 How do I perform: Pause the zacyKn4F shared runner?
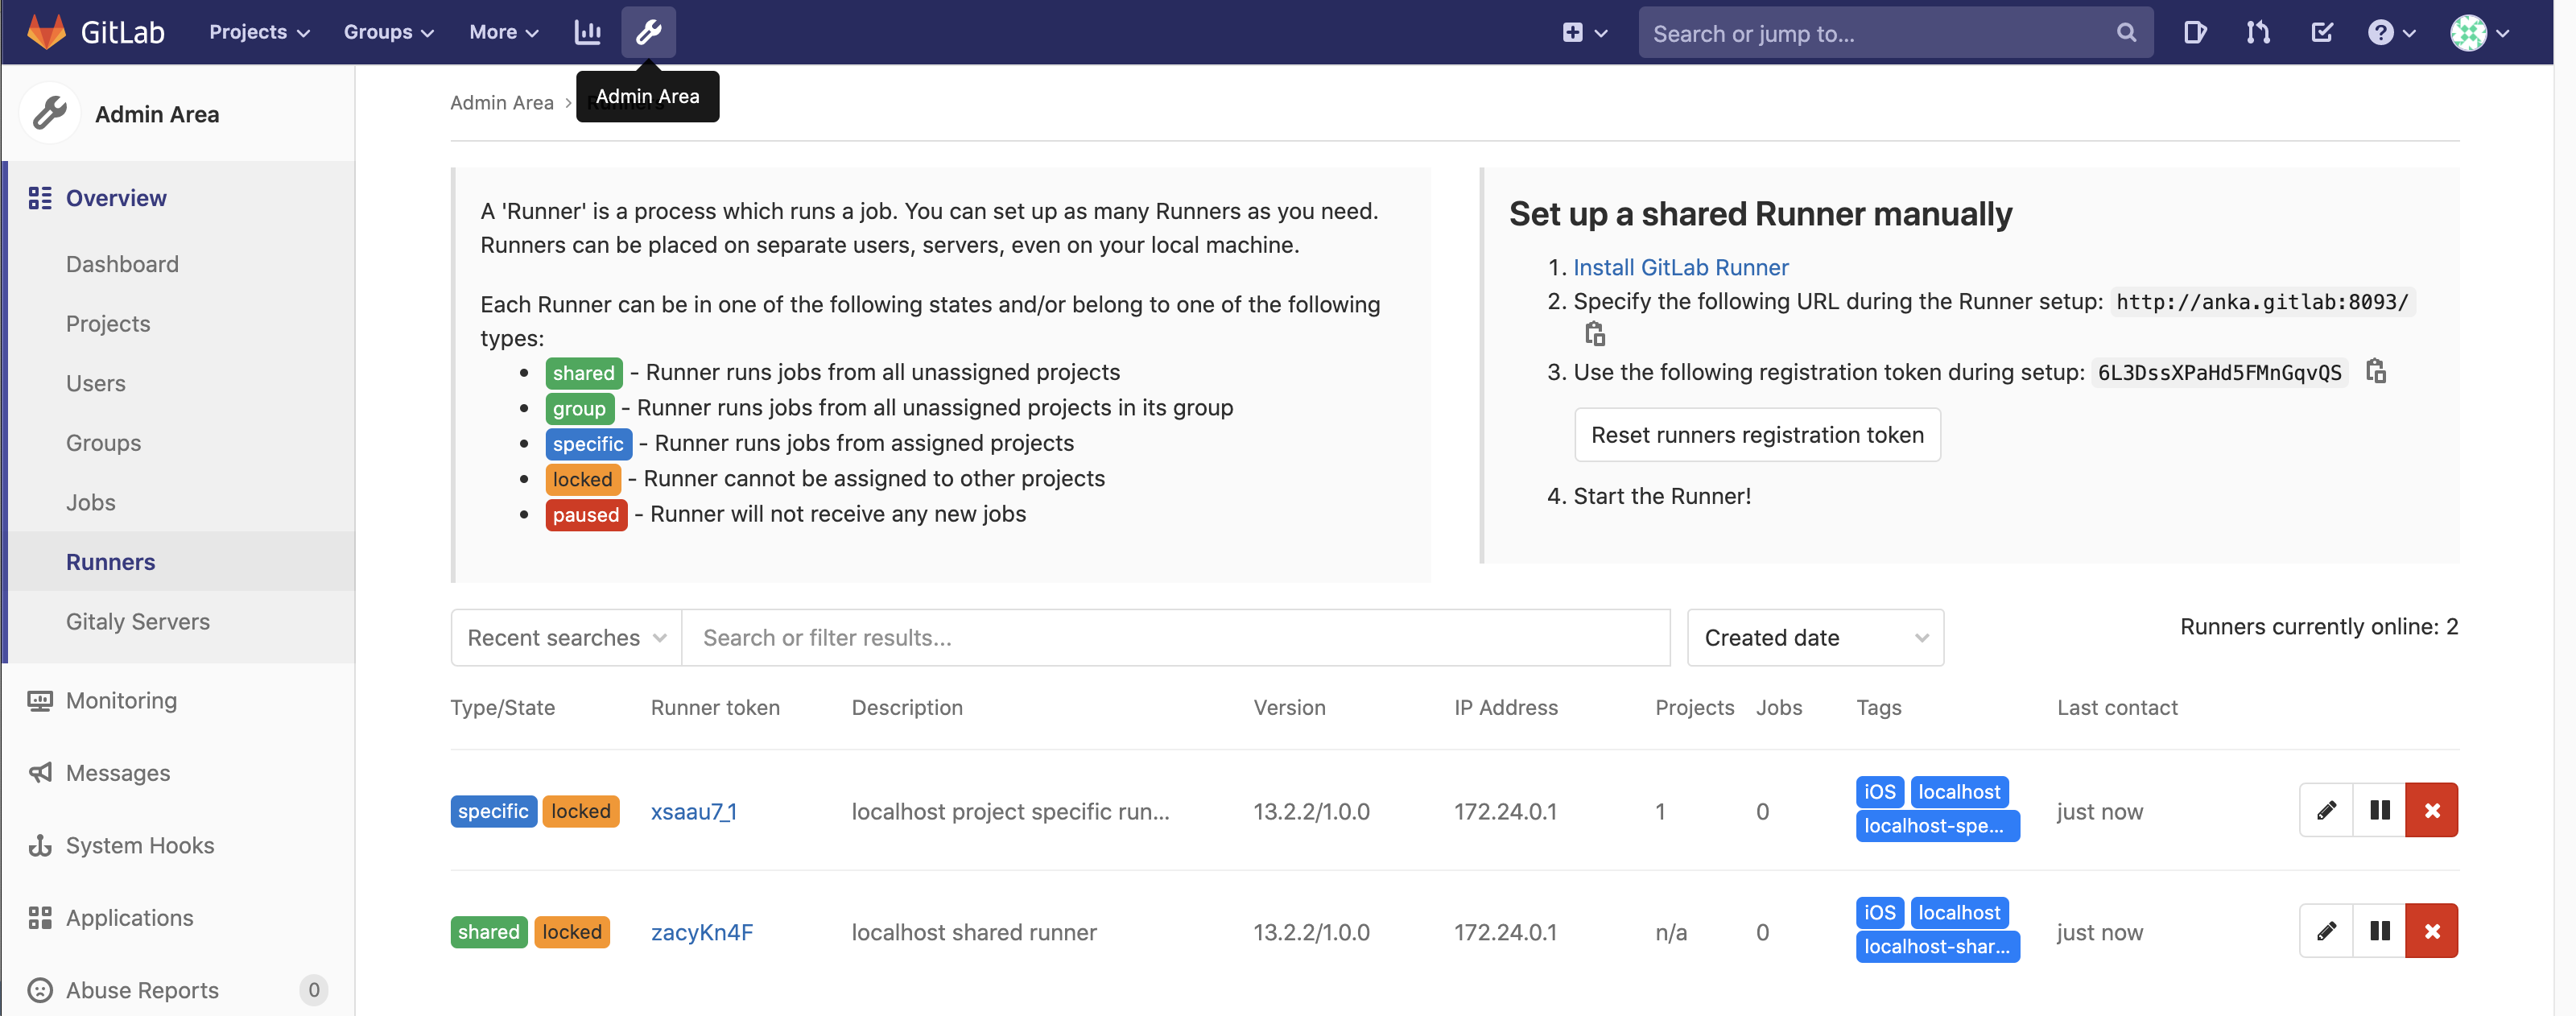pos(2379,930)
